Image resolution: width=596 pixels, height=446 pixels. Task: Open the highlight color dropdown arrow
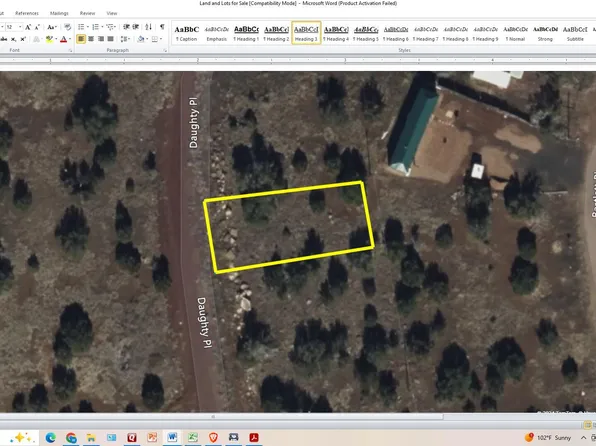56,39
